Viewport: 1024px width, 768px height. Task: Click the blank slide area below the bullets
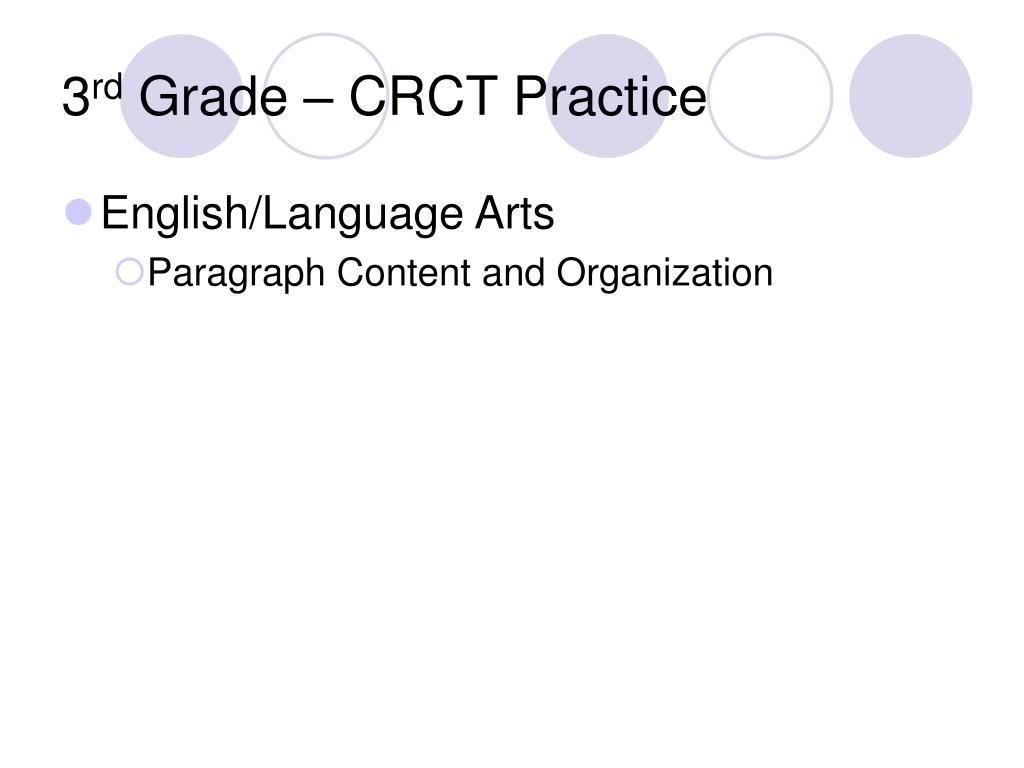512,522
